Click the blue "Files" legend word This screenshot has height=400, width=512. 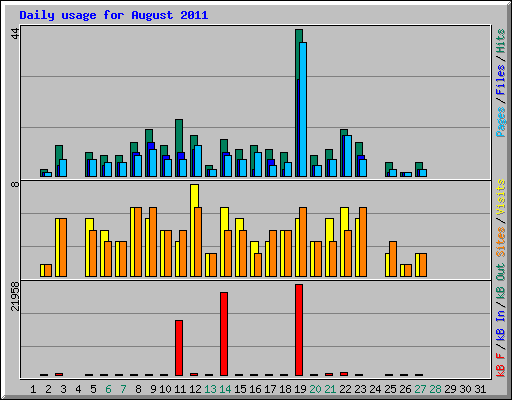[x=500, y=80]
